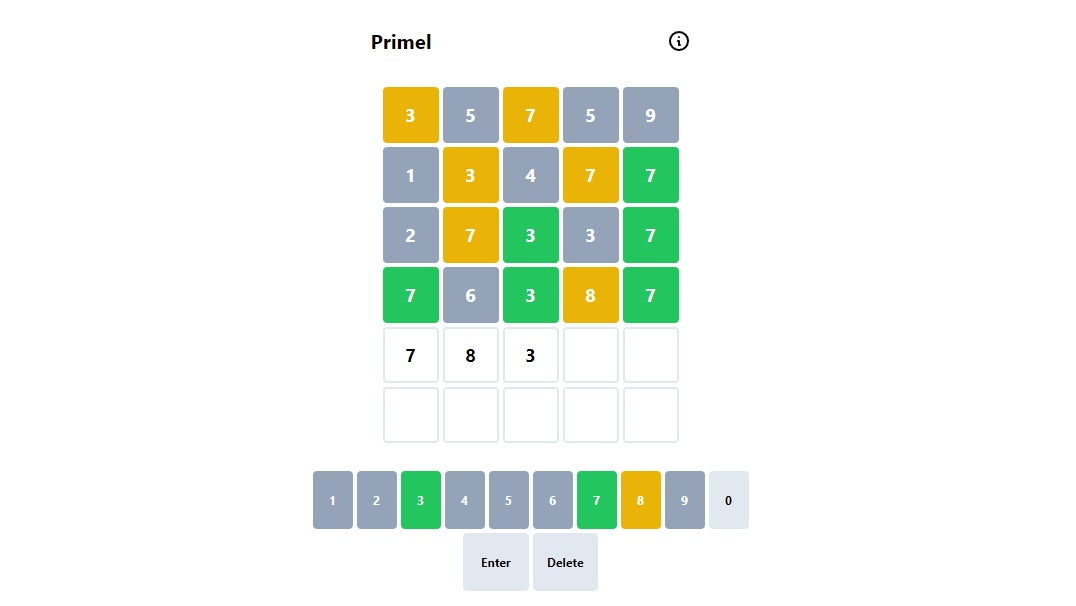Remove last digit with Delete
Viewport: 1076px width, 606px height.
coord(565,562)
